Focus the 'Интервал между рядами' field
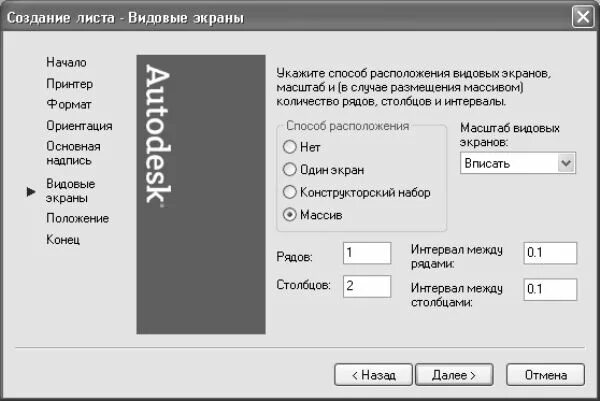 (550, 253)
